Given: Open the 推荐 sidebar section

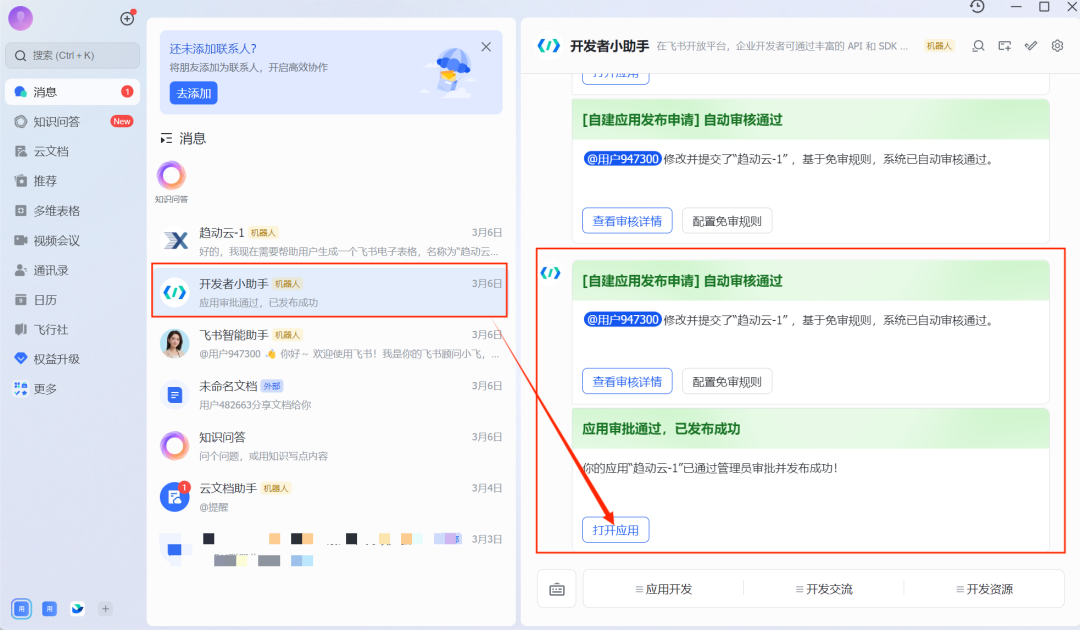Looking at the screenshot, I should (x=72, y=180).
